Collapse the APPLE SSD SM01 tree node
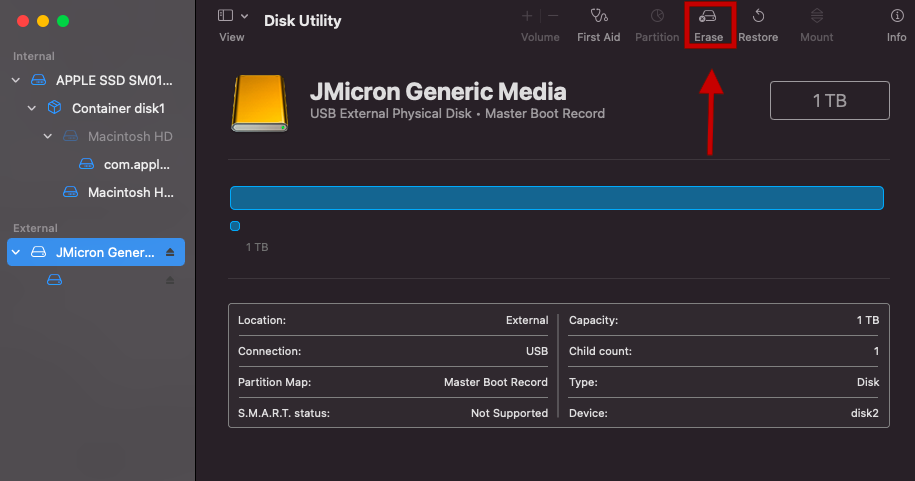This screenshot has height=481, width=915. (16, 80)
